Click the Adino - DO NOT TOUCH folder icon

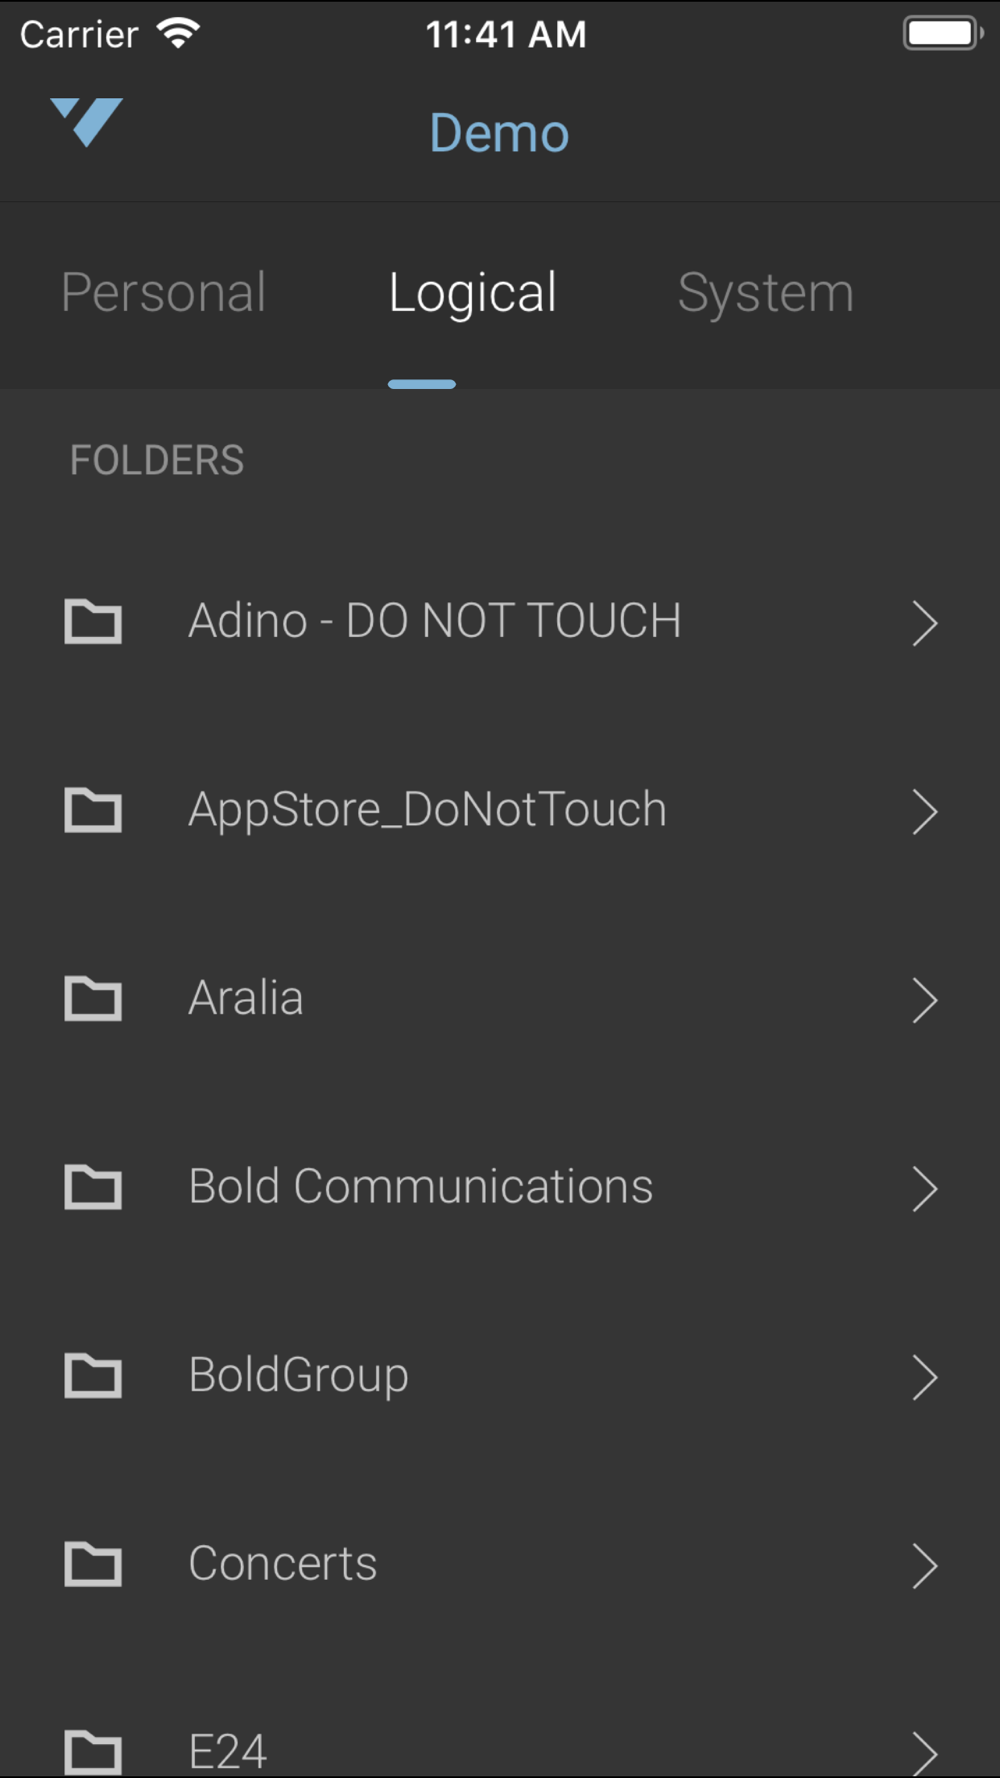coord(93,621)
